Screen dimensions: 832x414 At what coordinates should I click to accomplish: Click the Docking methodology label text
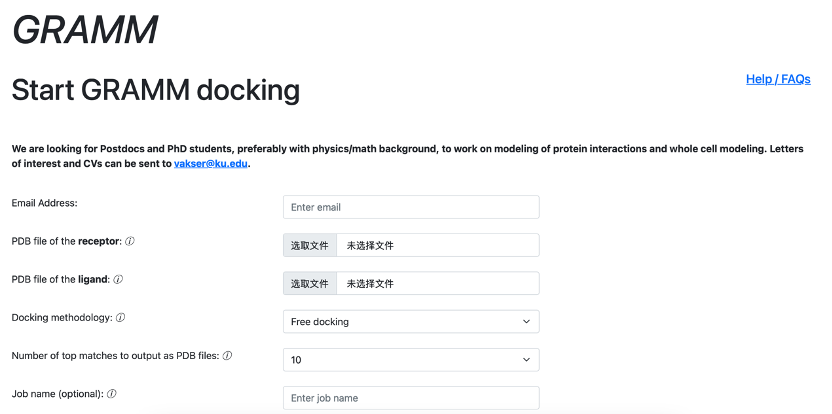tap(61, 318)
